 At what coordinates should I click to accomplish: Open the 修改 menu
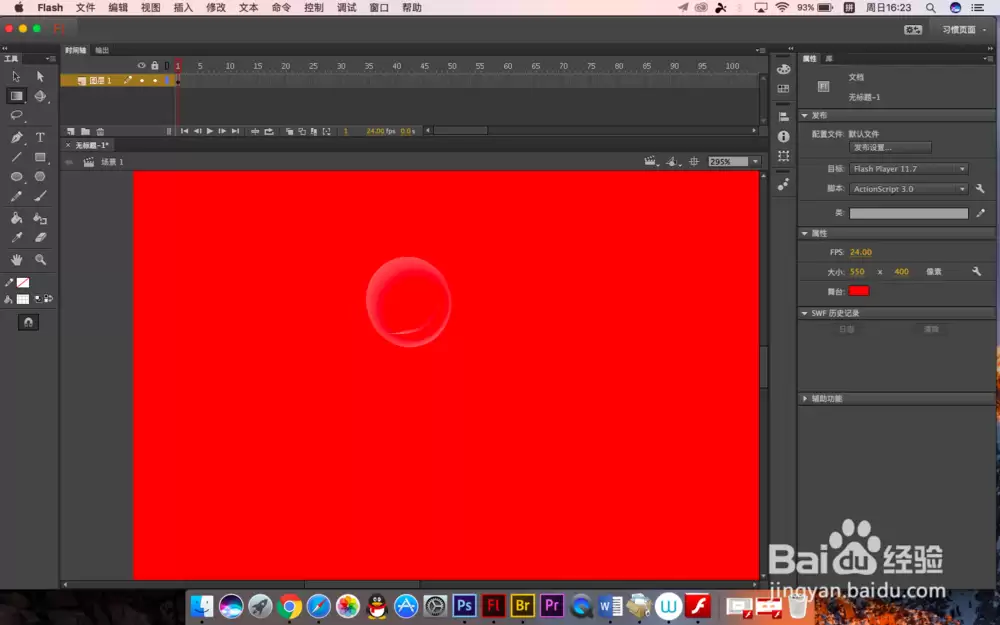(216, 8)
